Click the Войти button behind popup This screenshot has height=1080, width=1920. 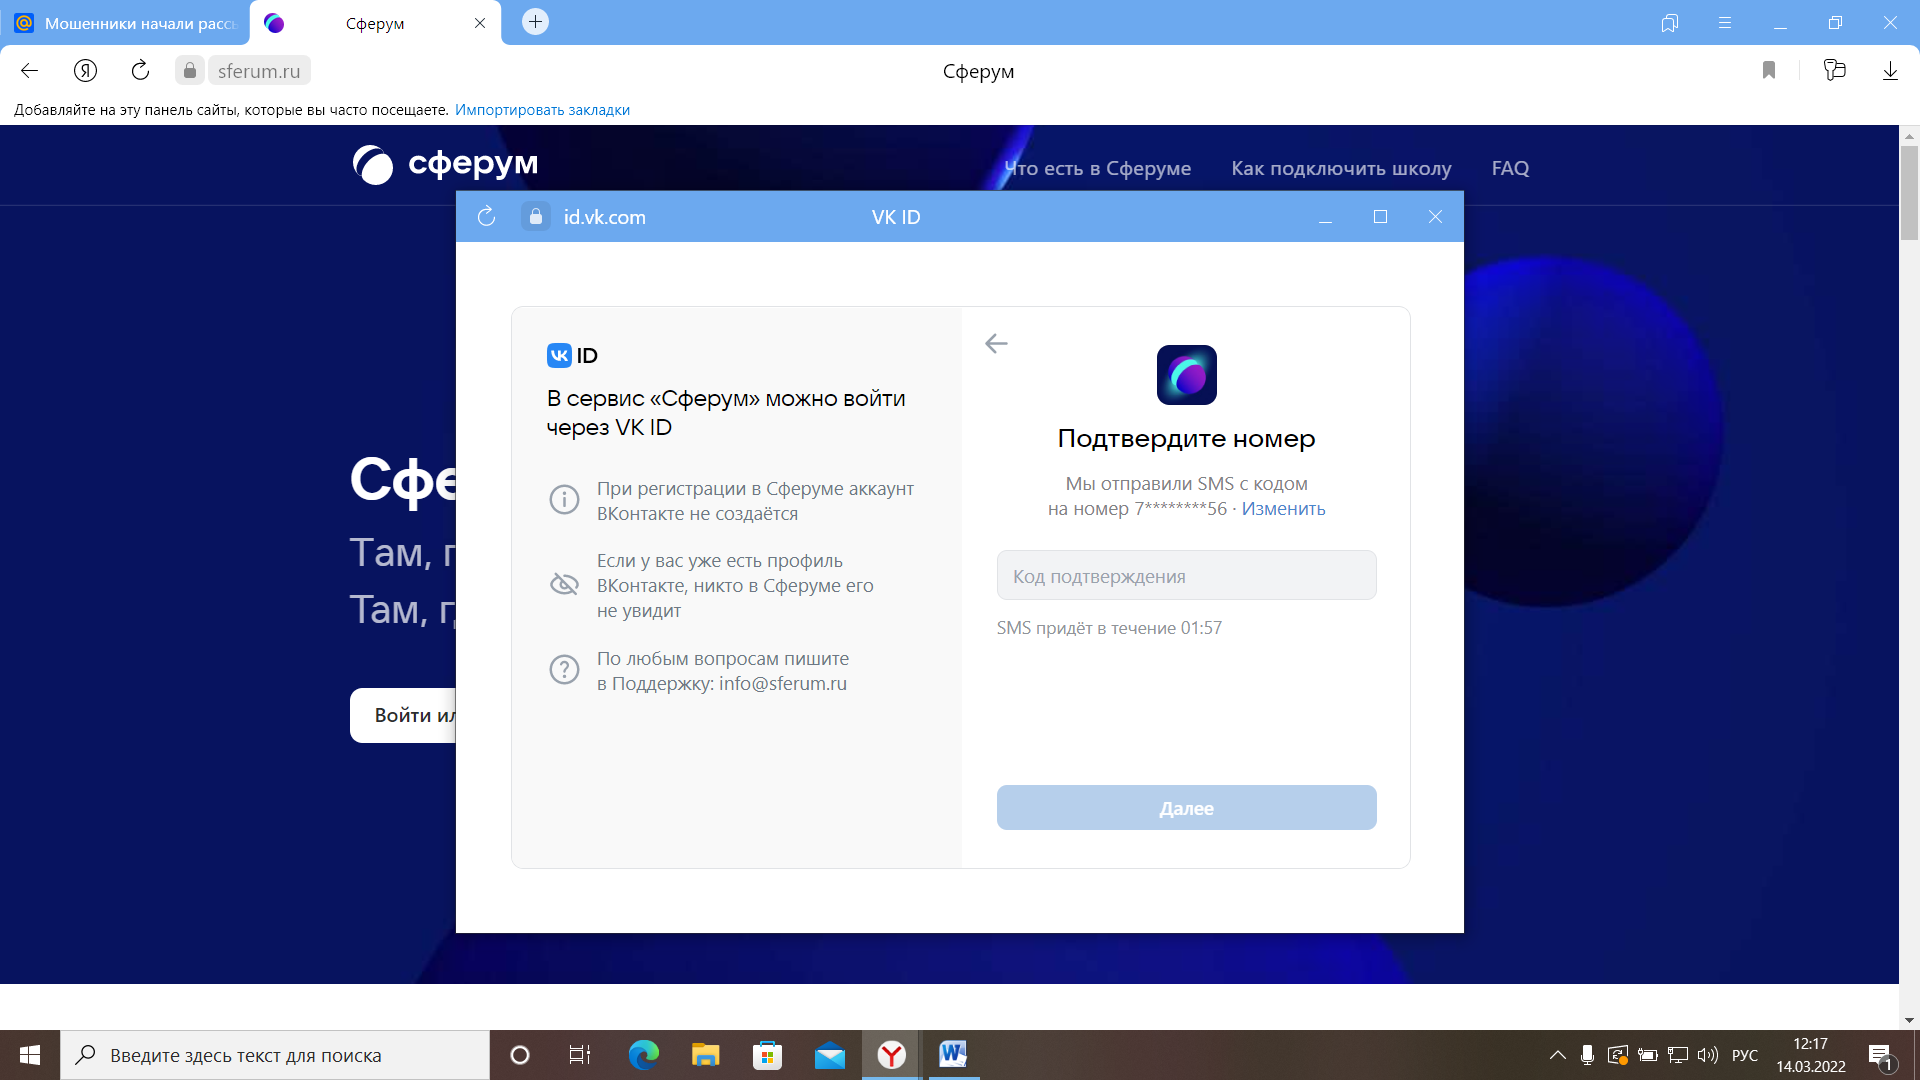(x=403, y=715)
